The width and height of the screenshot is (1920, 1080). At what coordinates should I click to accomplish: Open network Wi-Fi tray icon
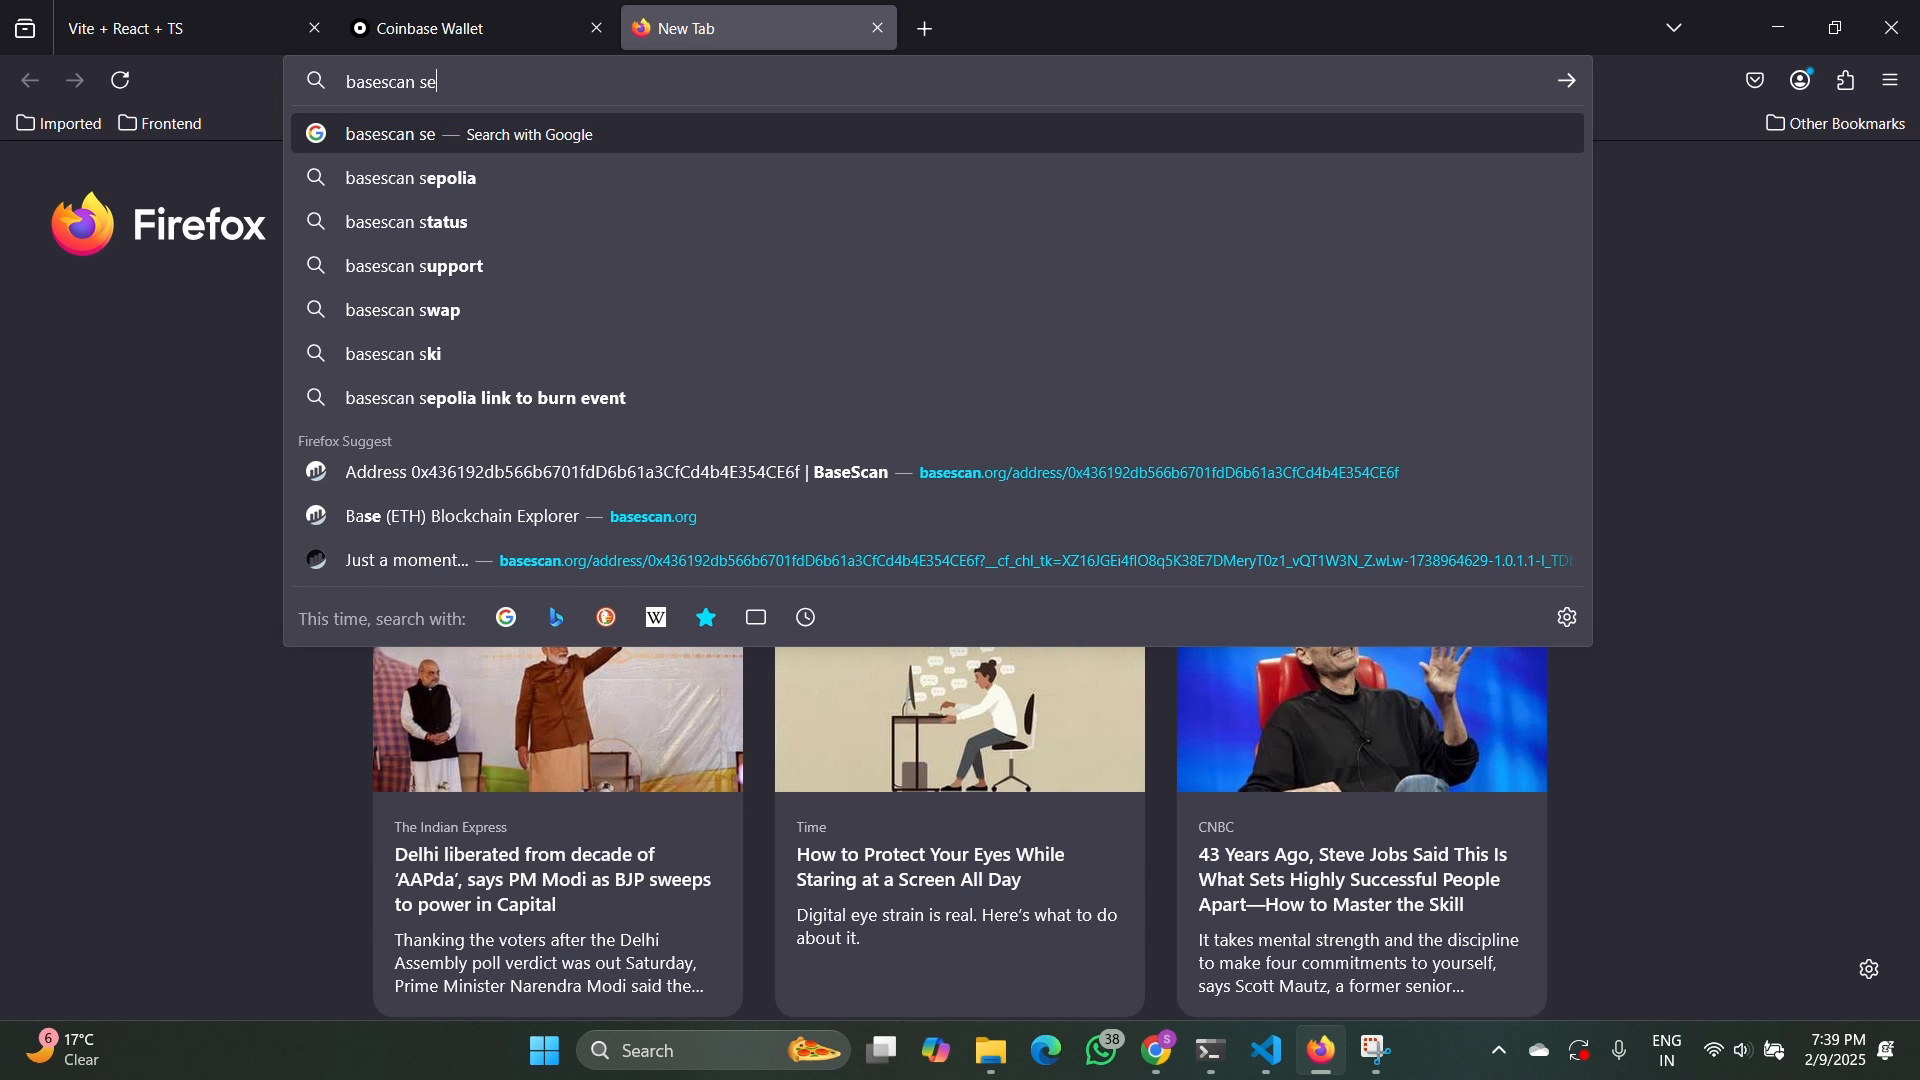pos(1713,1051)
